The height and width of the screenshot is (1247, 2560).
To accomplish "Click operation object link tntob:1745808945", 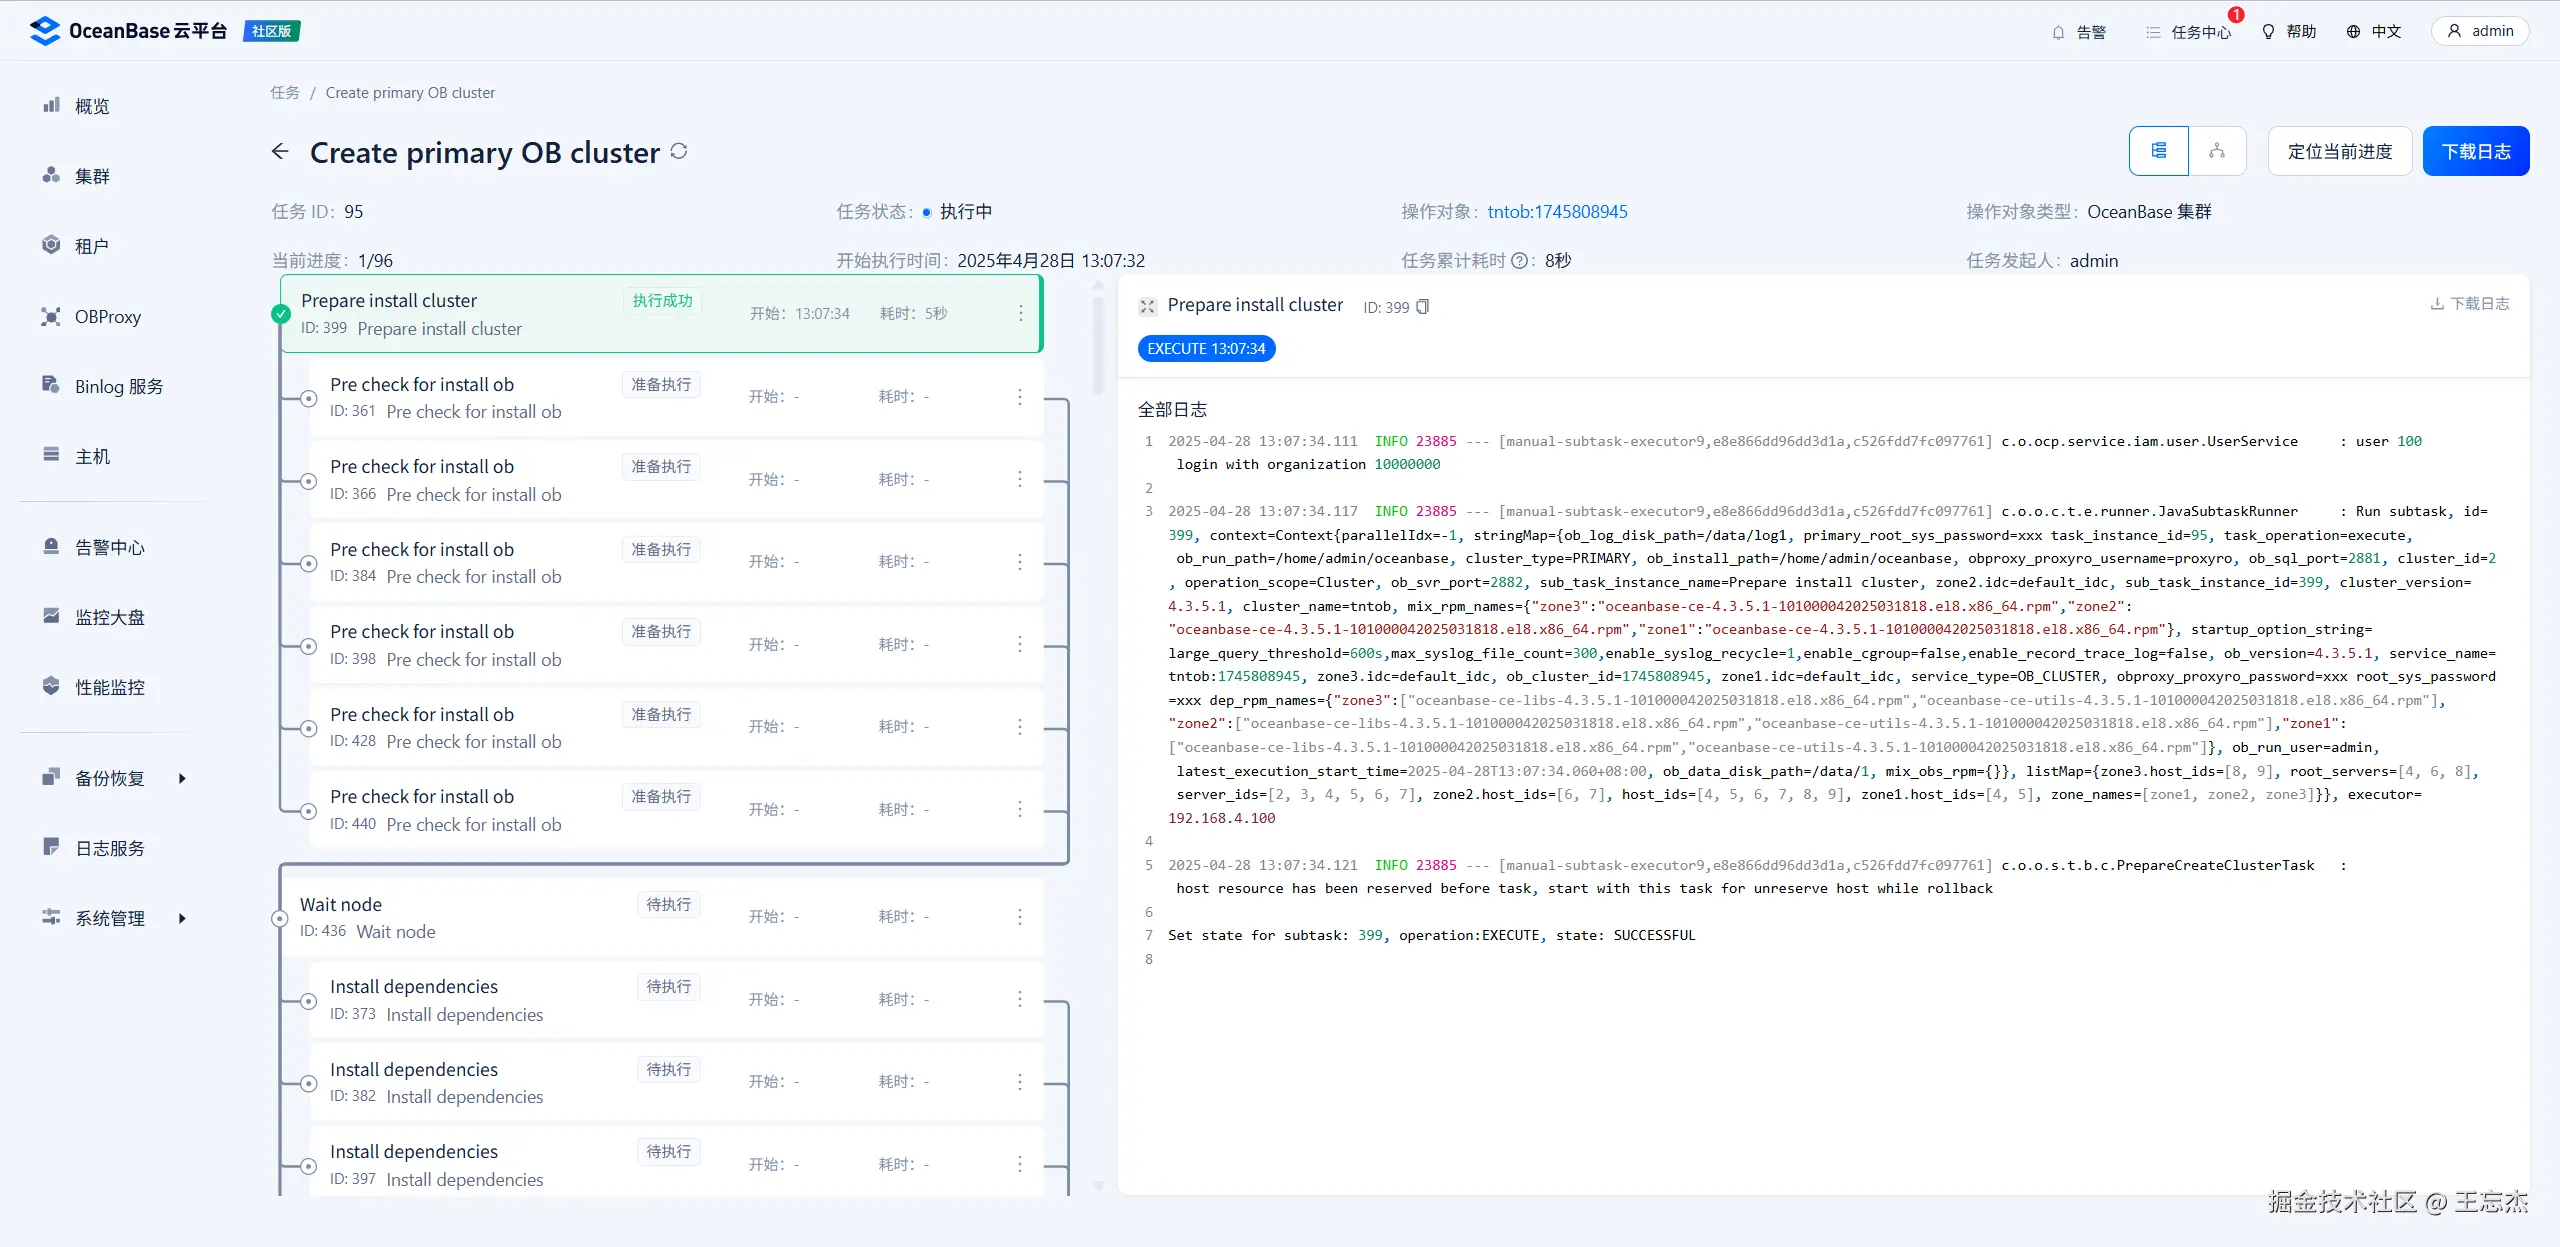I will tap(1557, 212).
